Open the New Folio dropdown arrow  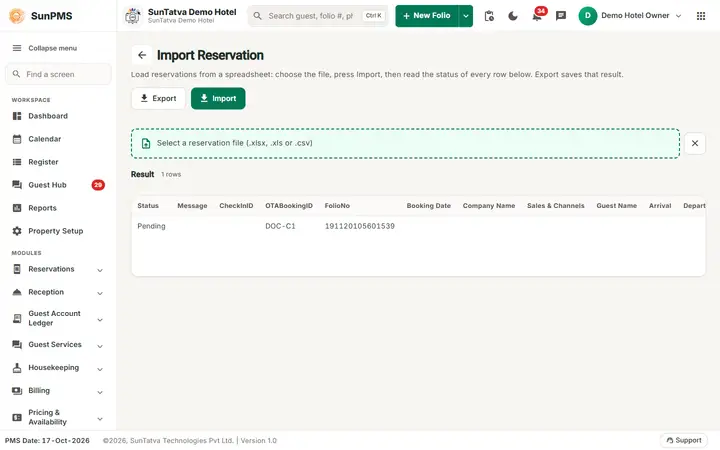pos(466,16)
